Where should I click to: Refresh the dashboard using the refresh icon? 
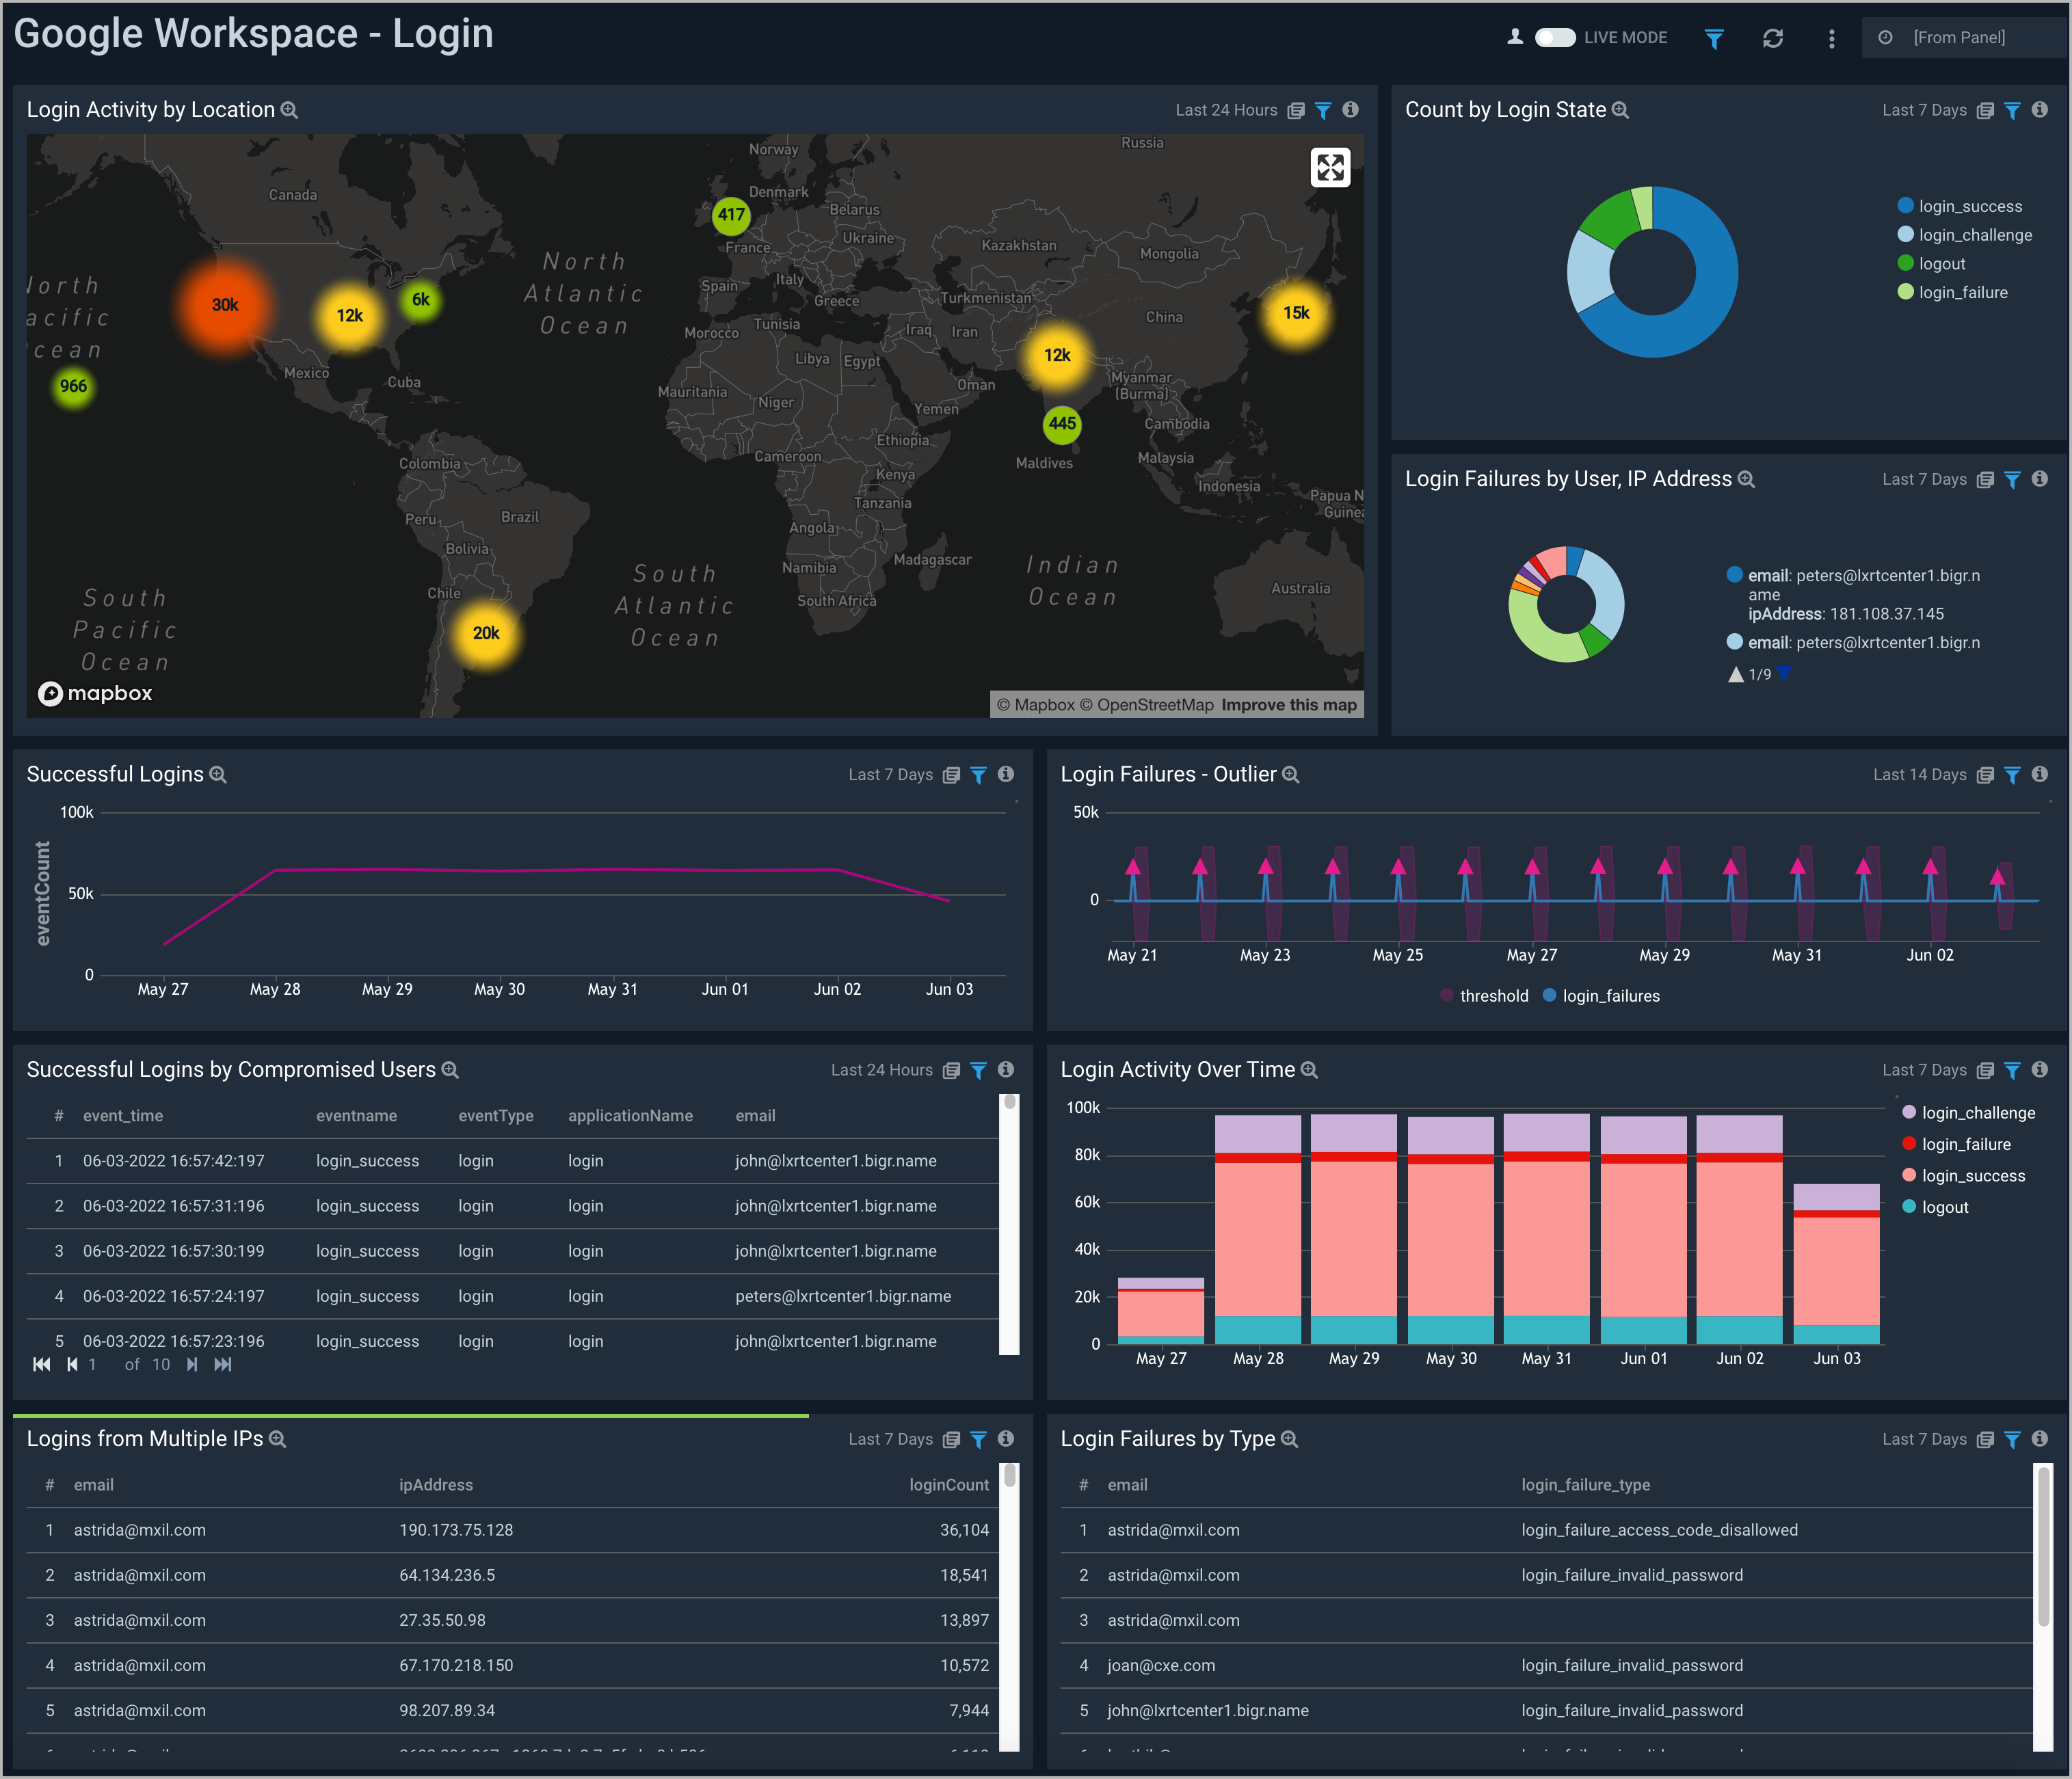(x=1773, y=38)
